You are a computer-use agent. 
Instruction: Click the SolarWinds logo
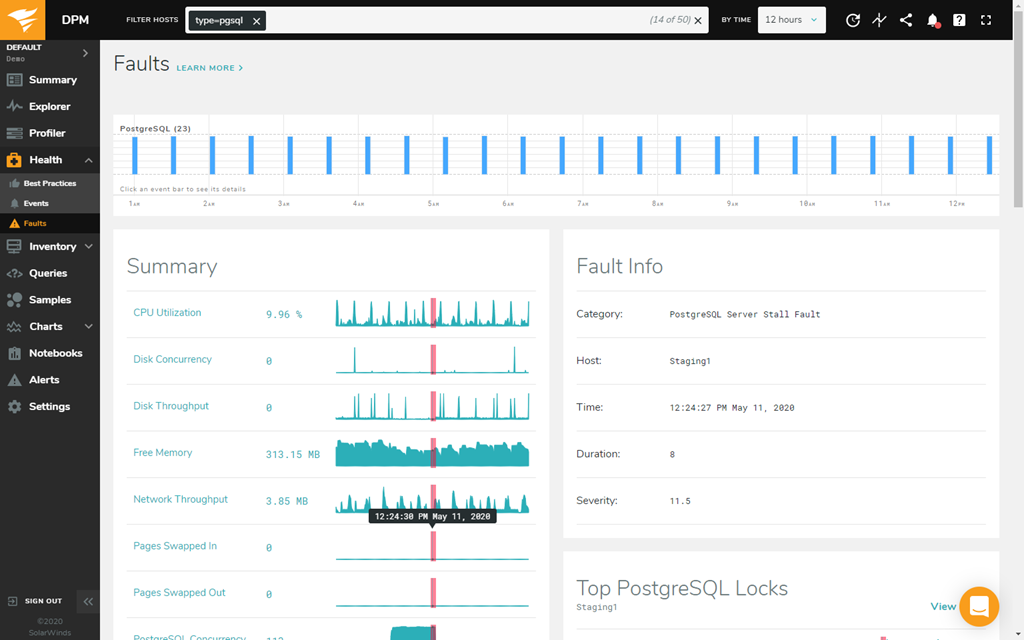pos(24,20)
